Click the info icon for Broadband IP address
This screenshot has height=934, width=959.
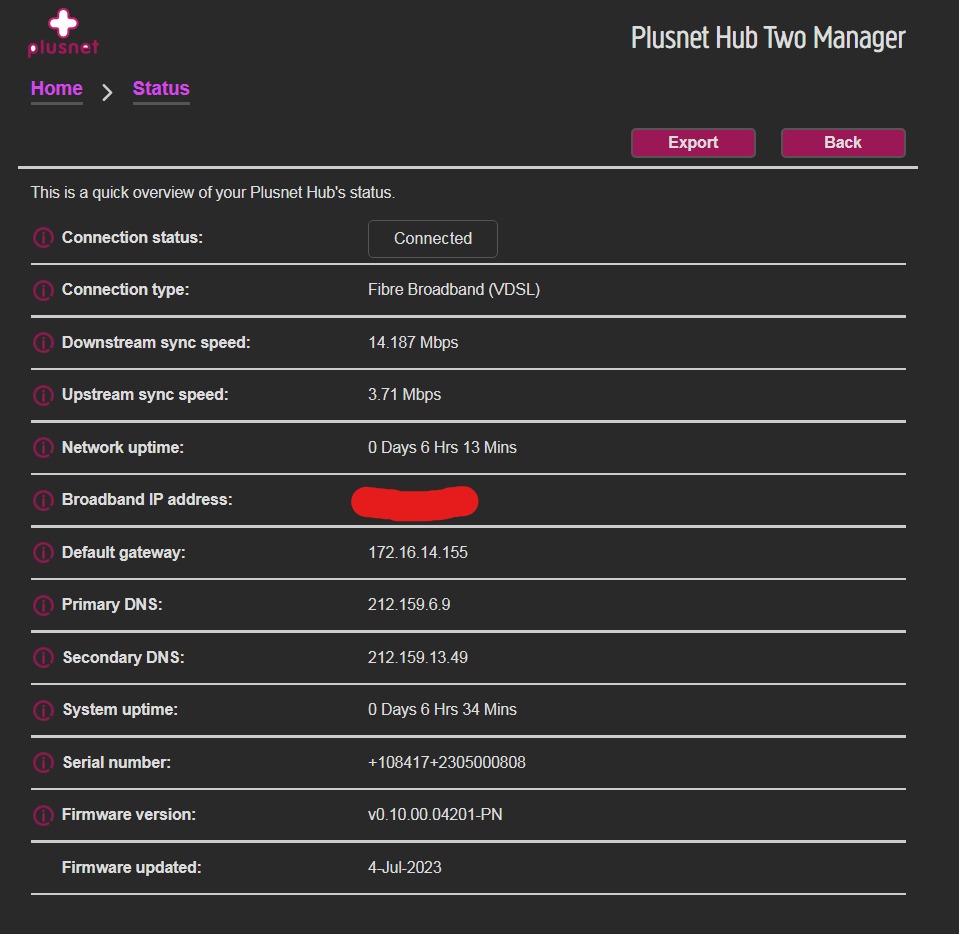pyautogui.click(x=43, y=500)
